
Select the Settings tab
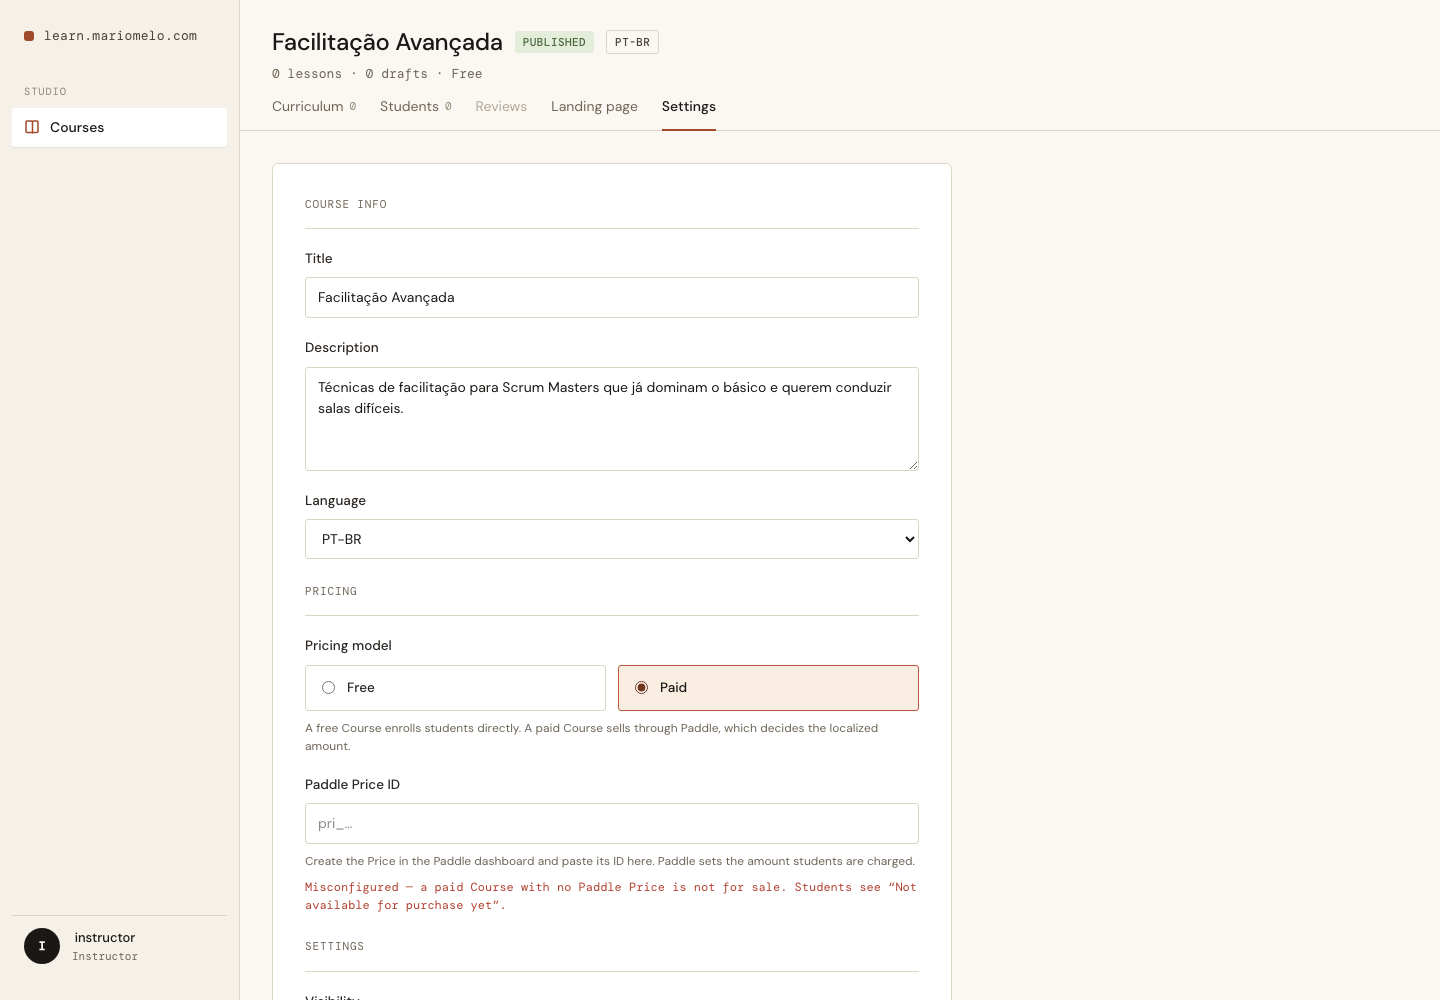689,106
